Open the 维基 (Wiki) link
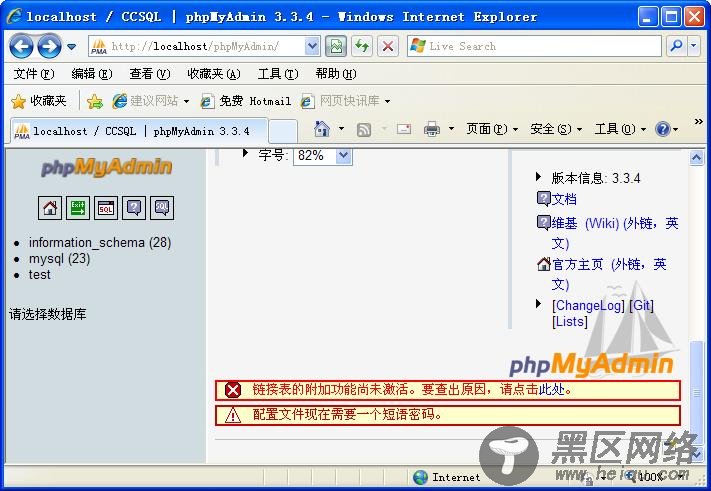 614,233
